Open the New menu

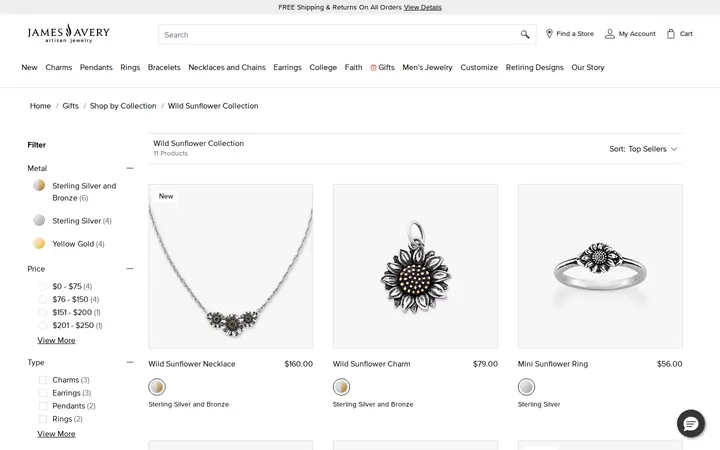point(29,68)
